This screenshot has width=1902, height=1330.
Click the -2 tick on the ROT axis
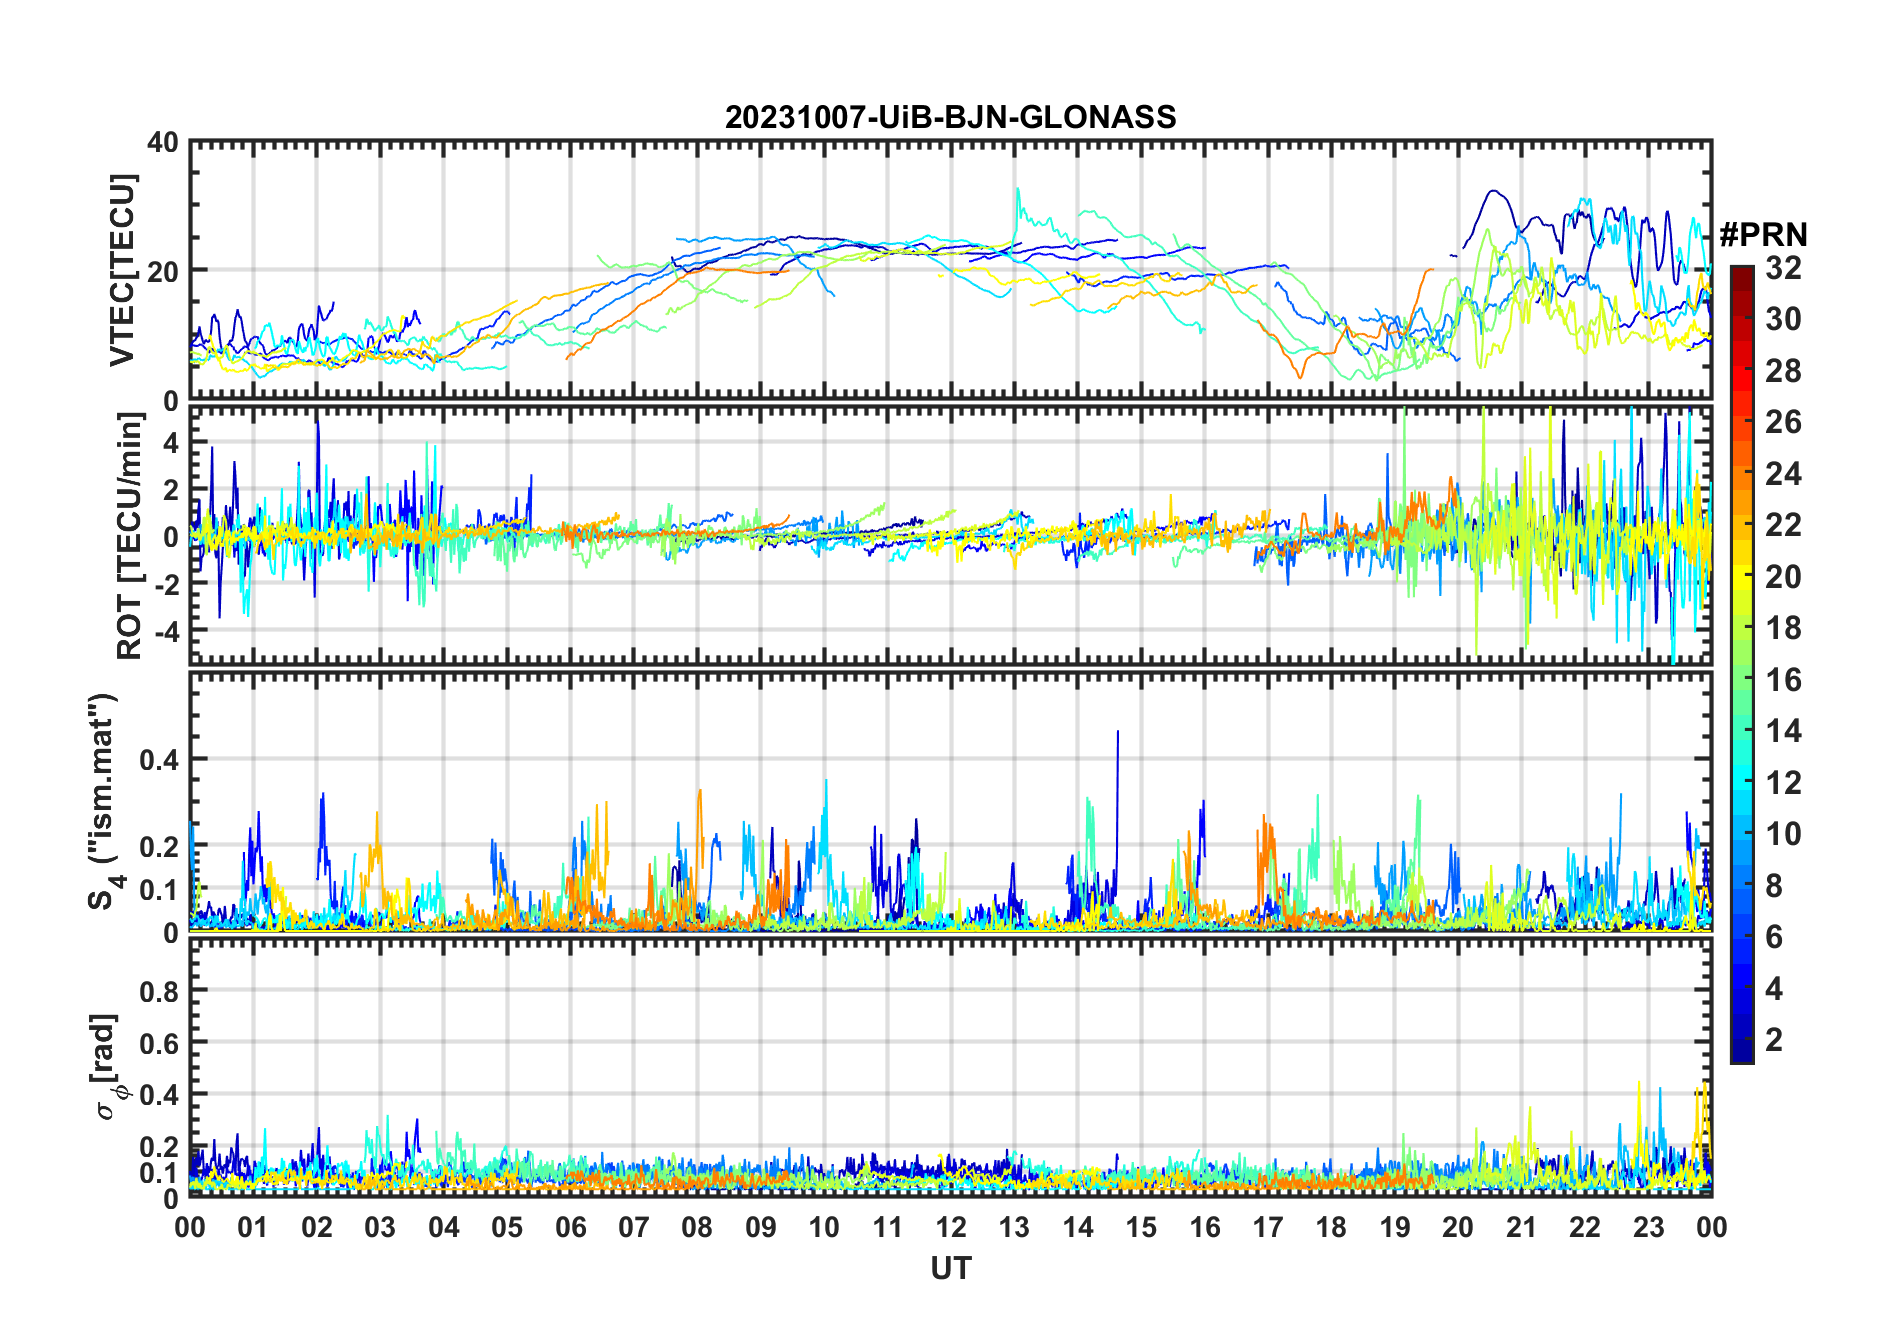coord(165,584)
